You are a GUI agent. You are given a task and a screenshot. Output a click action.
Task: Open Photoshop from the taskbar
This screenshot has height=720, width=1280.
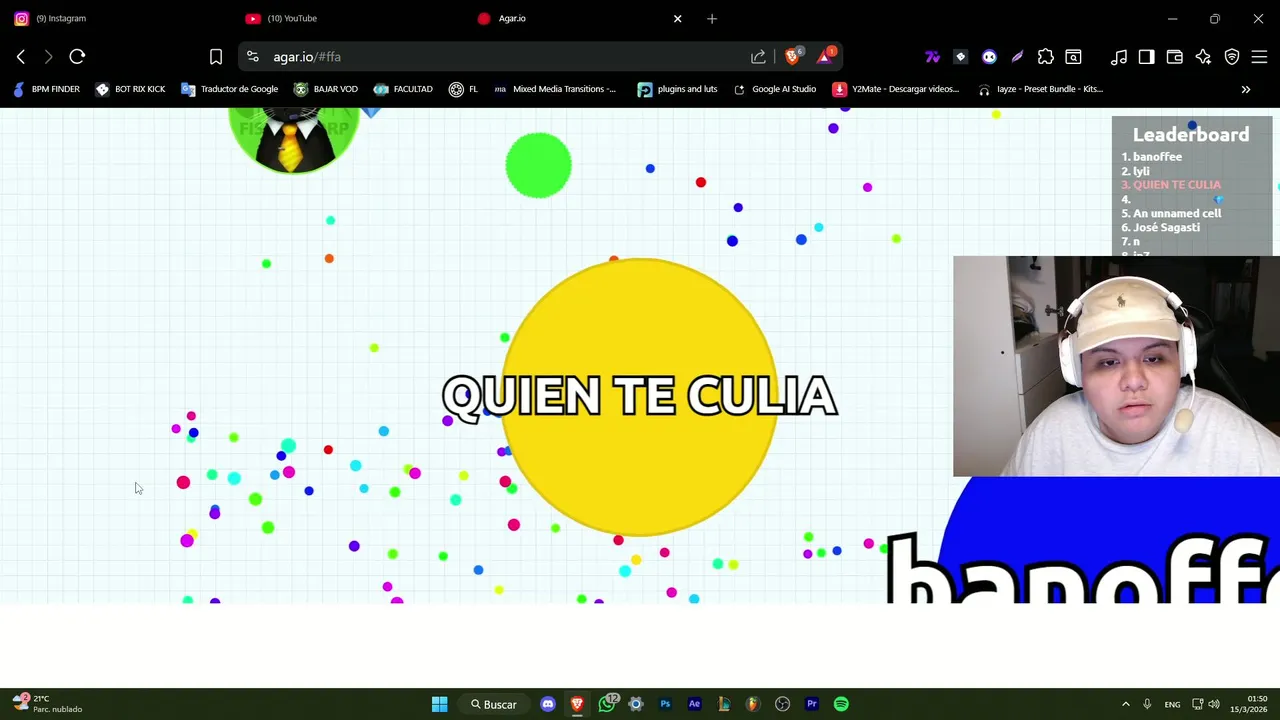pos(665,704)
